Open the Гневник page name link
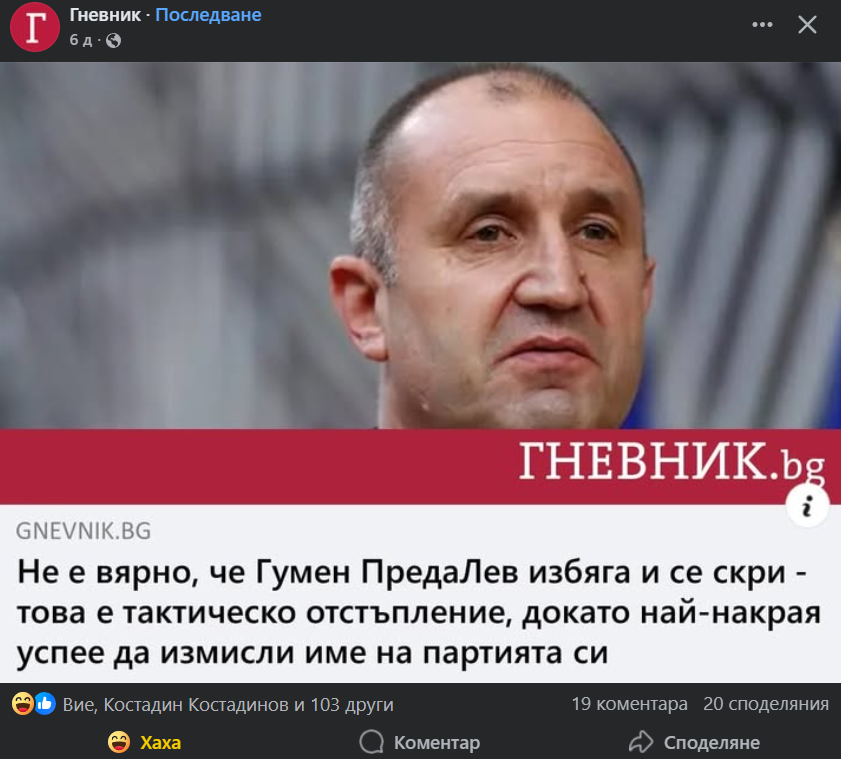The height and width of the screenshot is (759, 841). point(105,14)
